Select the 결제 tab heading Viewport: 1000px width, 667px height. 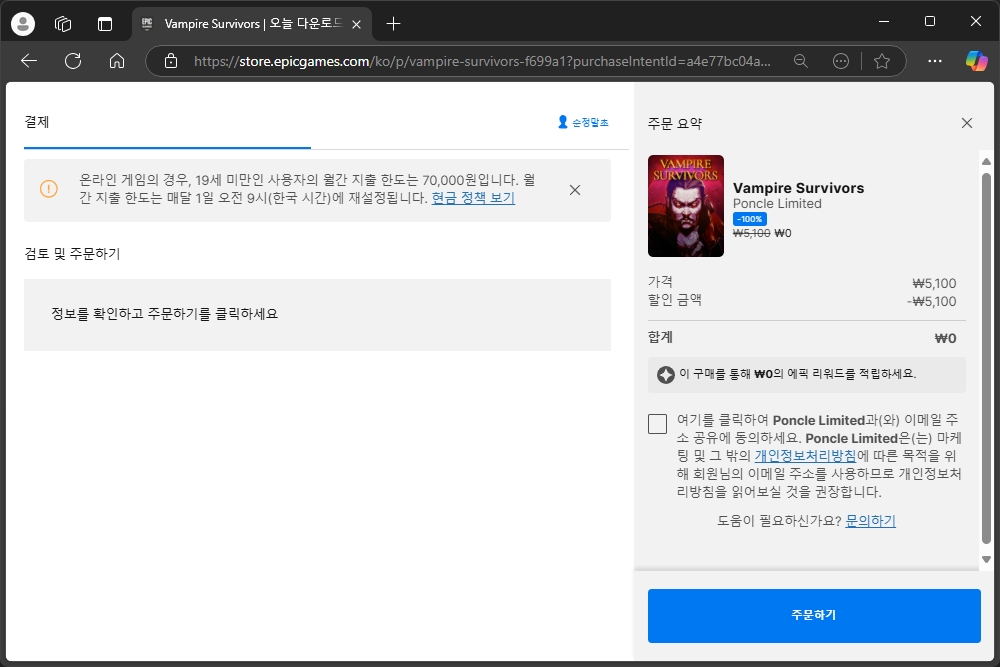pyautogui.click(x=37, y=122)
